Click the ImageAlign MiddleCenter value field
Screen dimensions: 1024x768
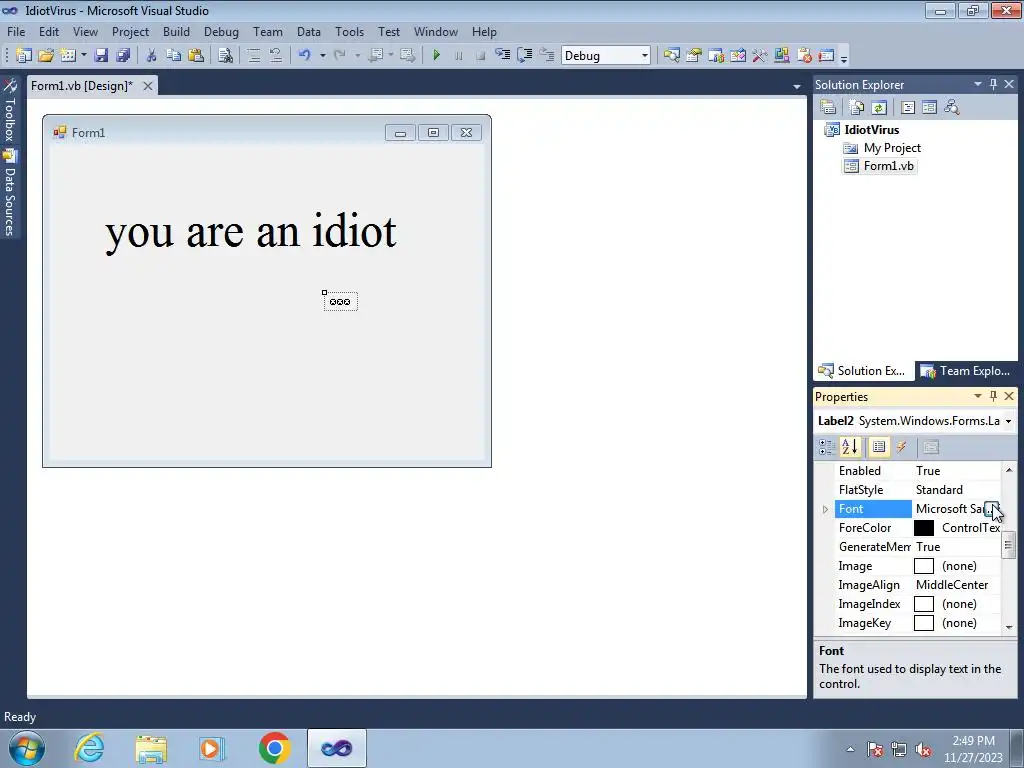pos(956,585)
